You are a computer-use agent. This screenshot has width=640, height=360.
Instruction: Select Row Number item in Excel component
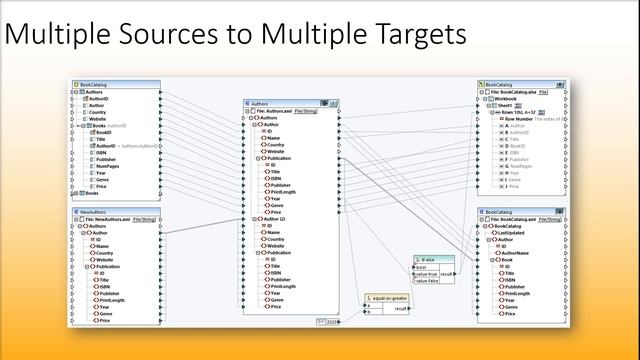pyautogui.click(x=519, y=119)
